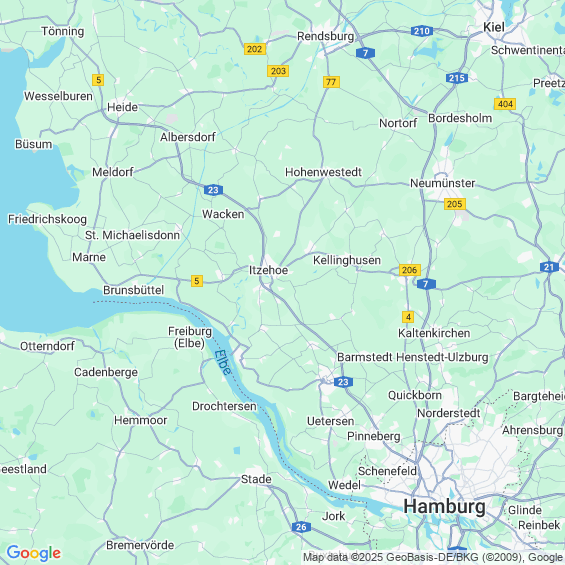Viewport: 565px width, 565px height.
Task: Click the yellow 205 road shield near Neumünster
Action: [455, 204]
